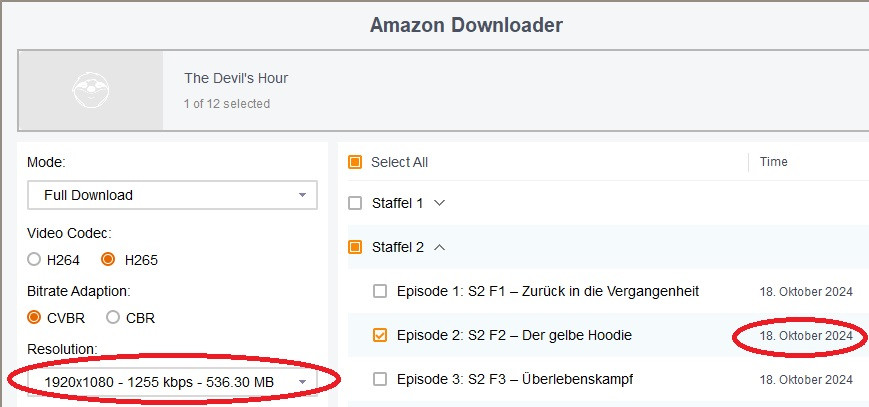The width and height of the screenshot is (869, 407).
Task: Expand Staffel 1 episode list chevron
Action: tap(439, 203)
